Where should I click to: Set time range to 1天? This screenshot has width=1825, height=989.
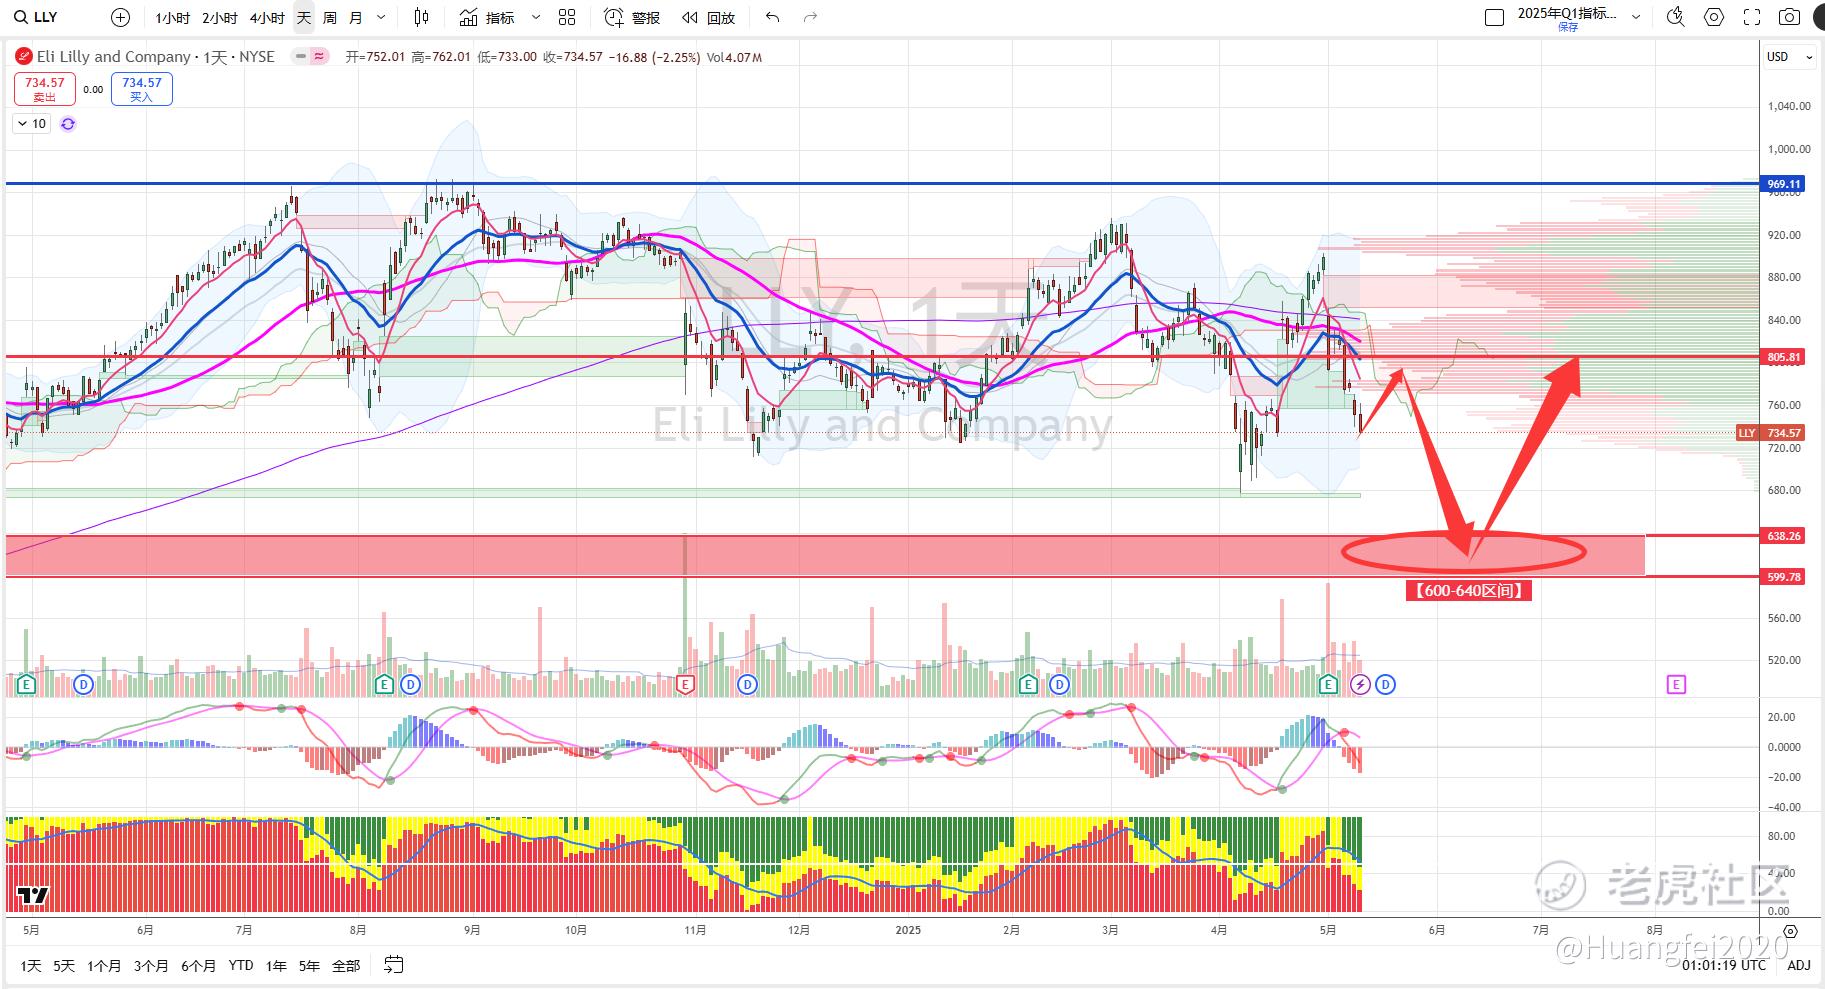tap(31, 965)
